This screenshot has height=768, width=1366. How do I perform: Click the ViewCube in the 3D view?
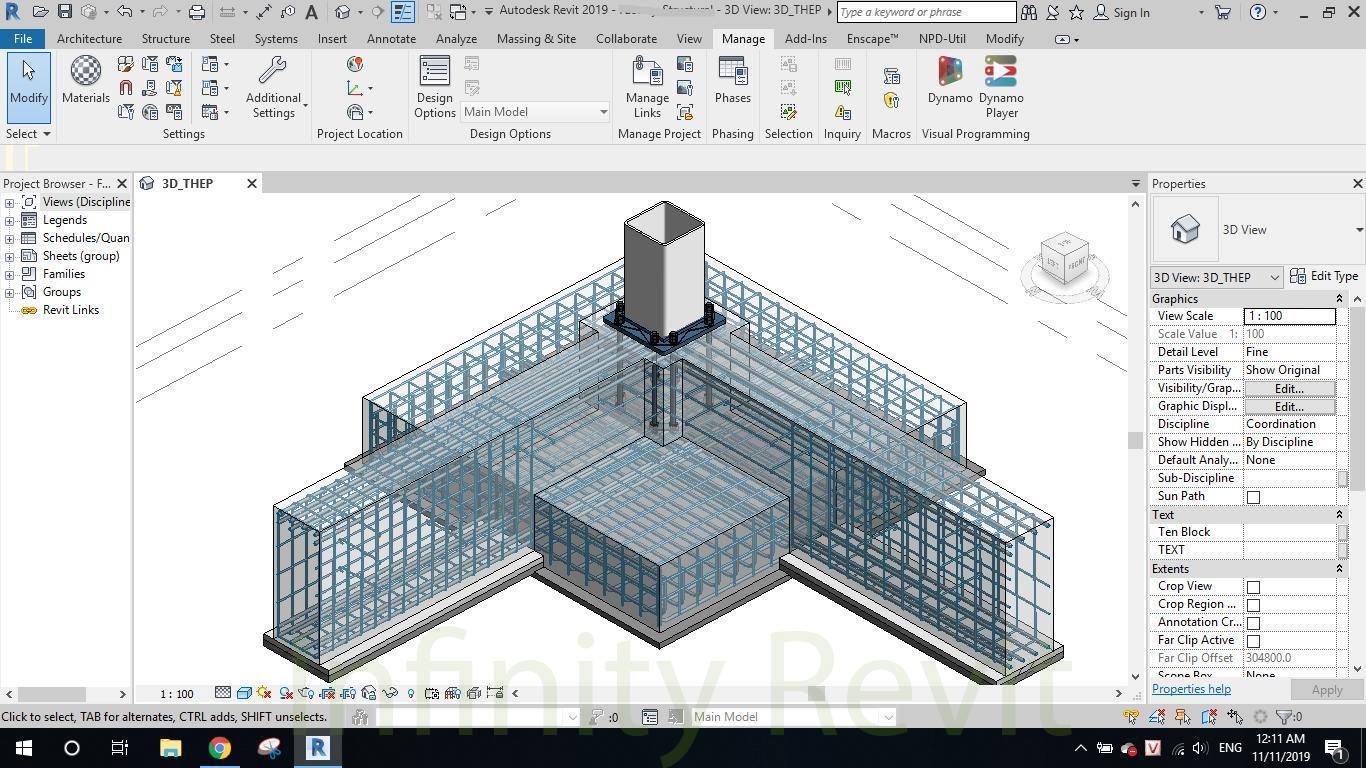(1064, 259)
